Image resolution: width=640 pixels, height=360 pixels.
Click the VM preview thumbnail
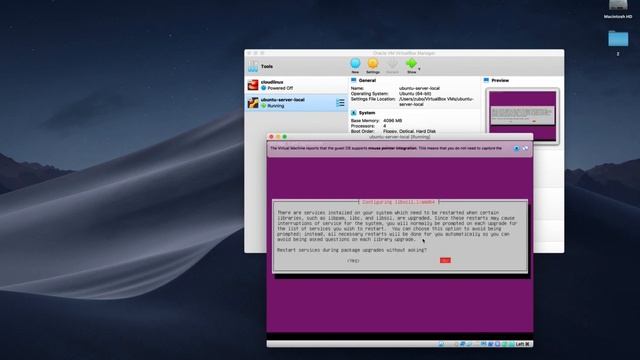tap(522, 116)
